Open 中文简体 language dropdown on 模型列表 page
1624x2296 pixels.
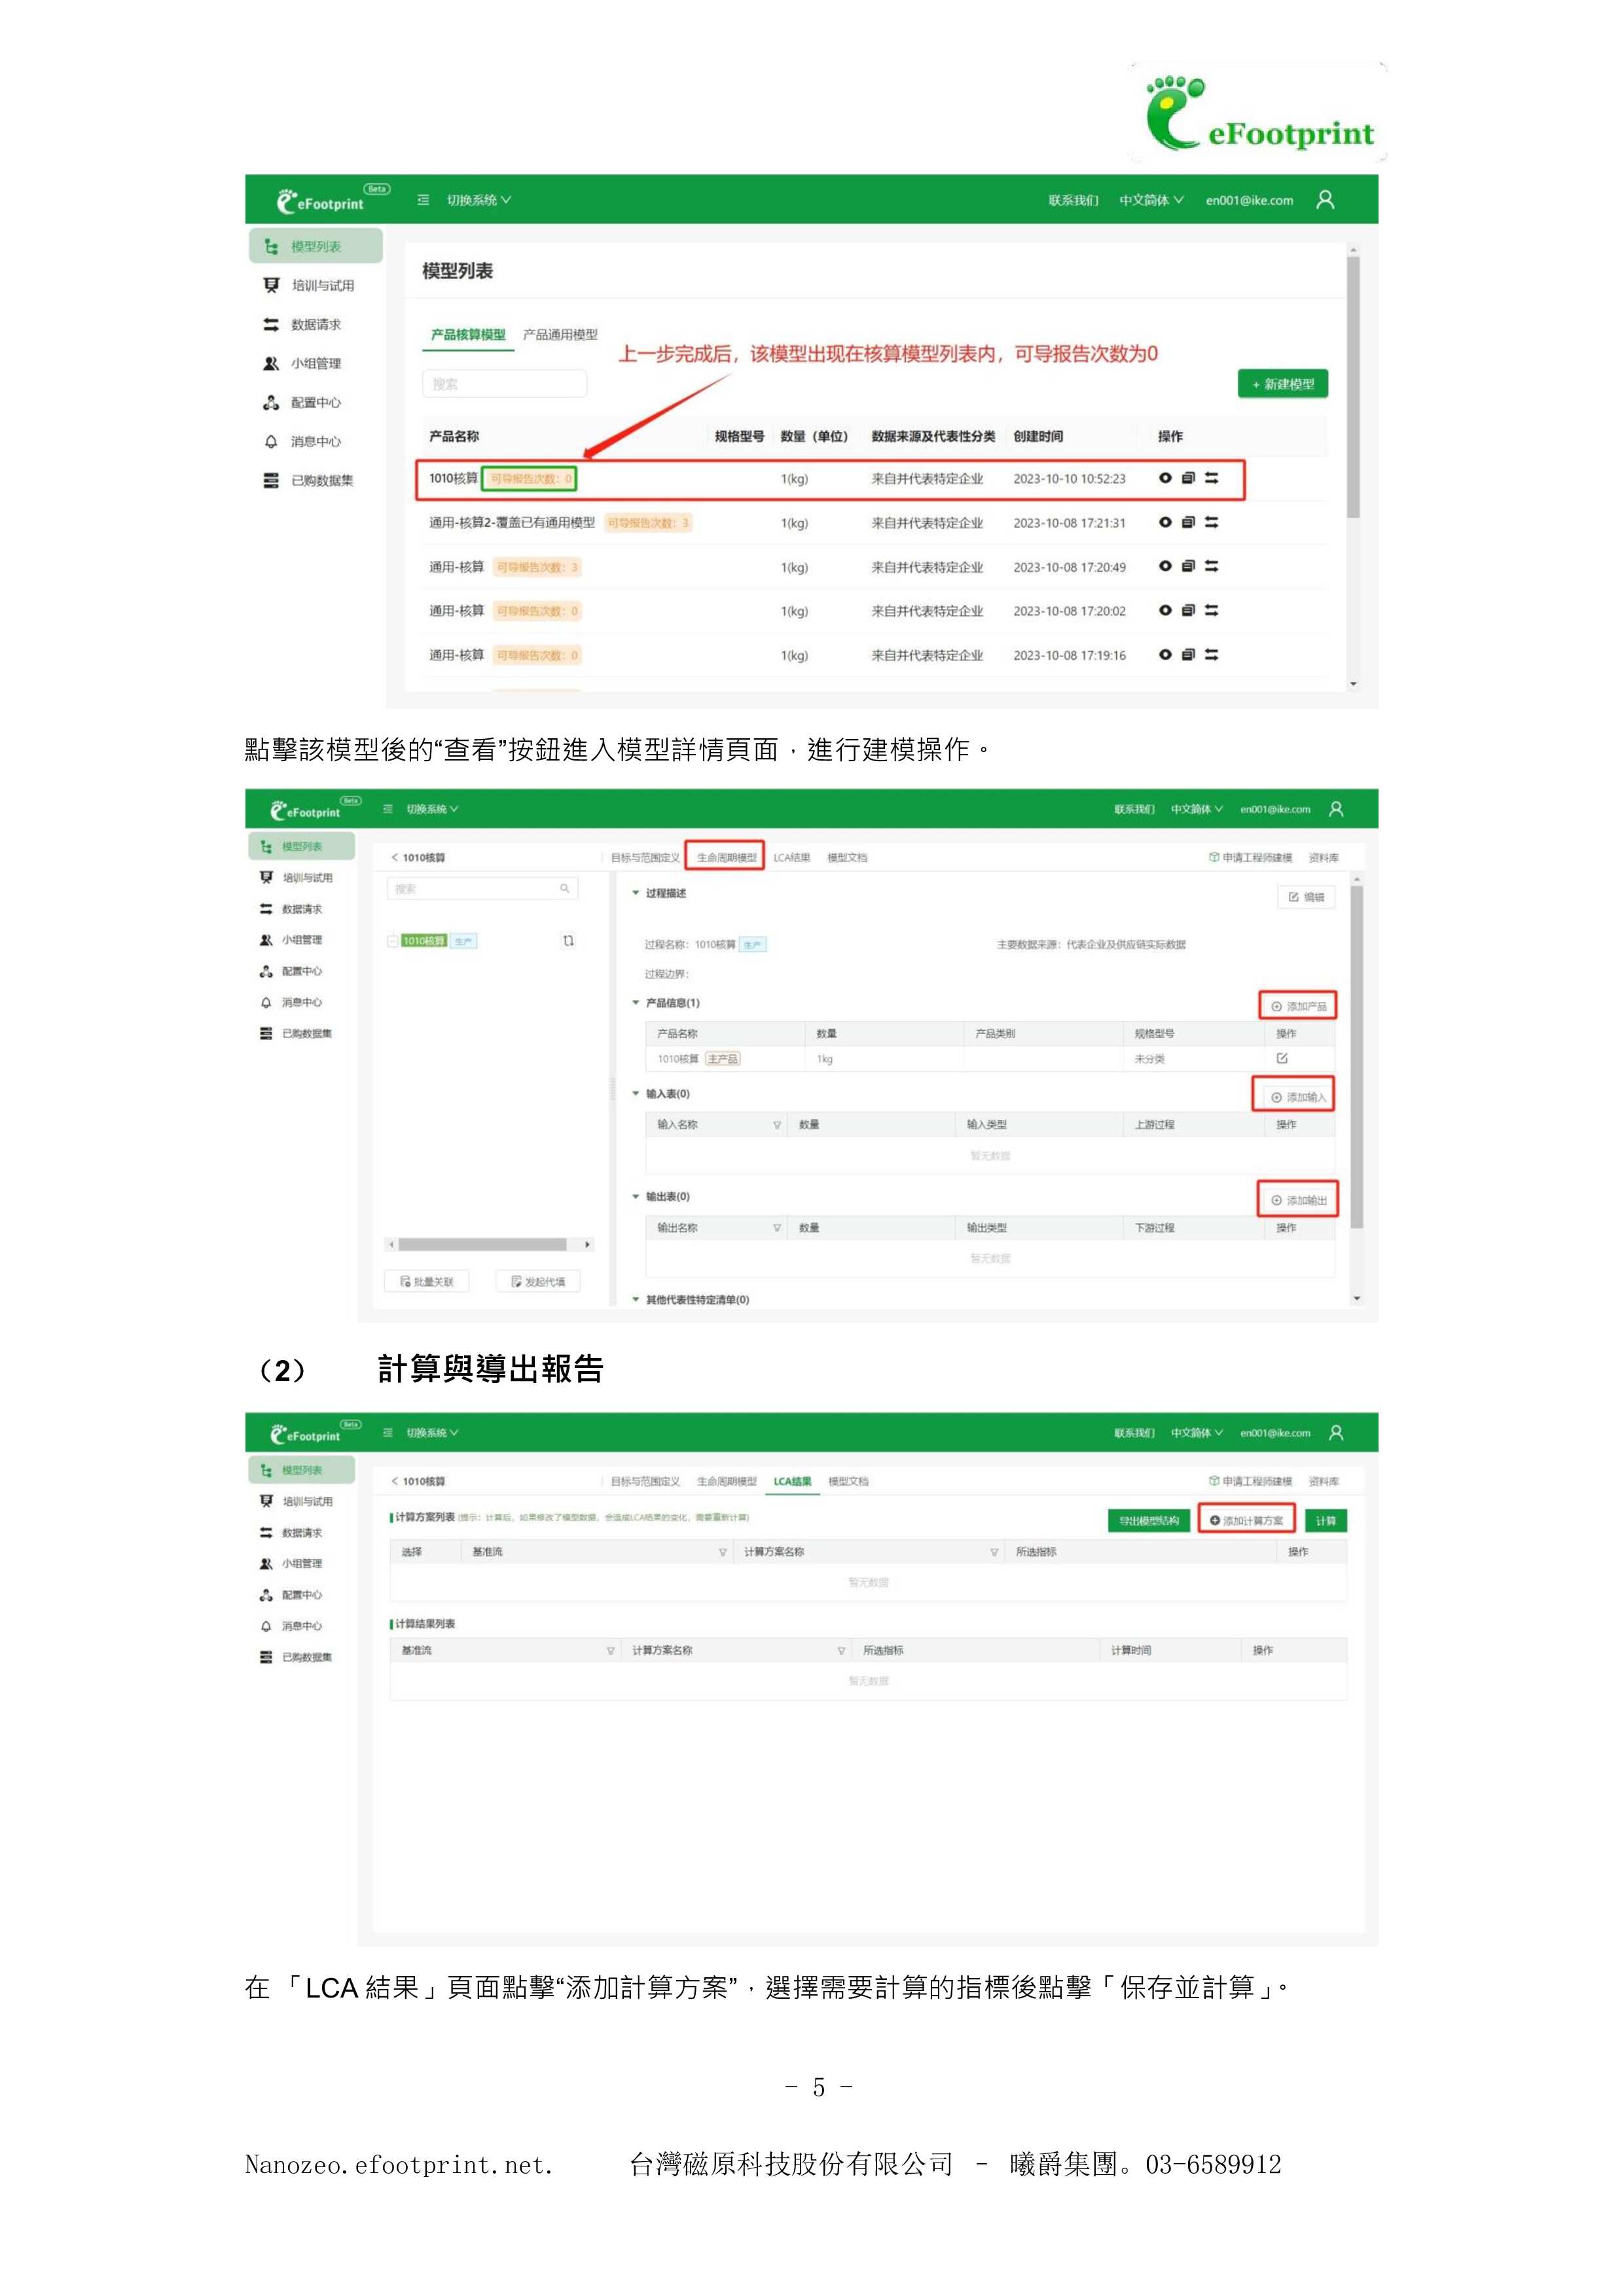pos(1151,200)
